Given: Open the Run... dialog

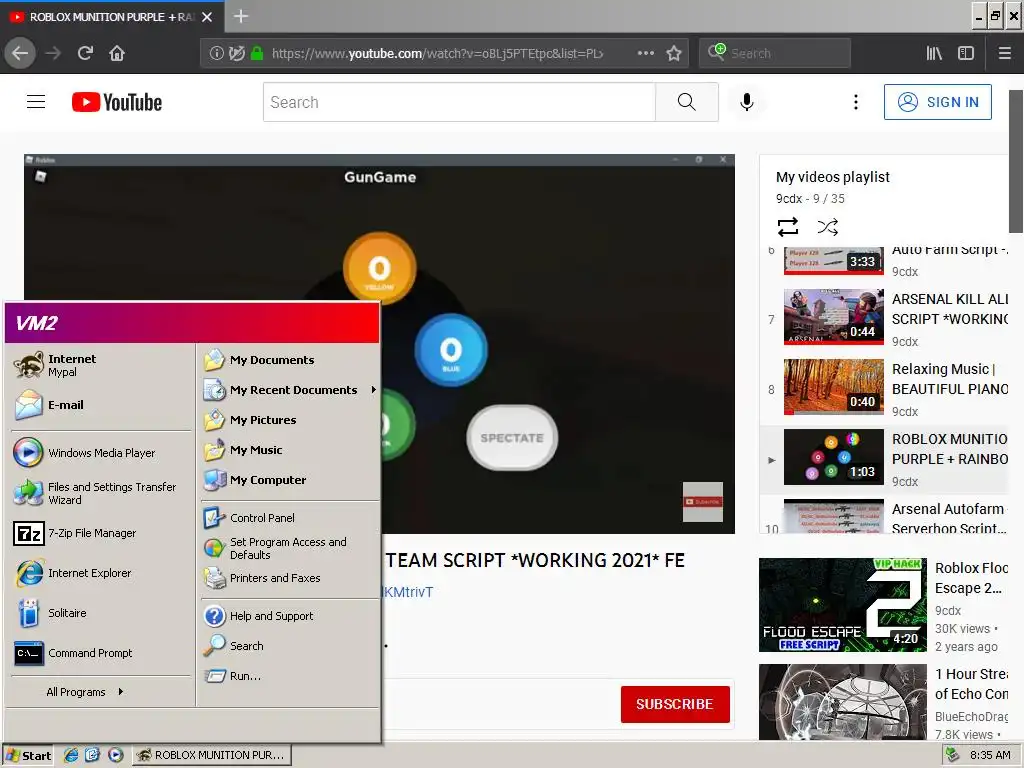Looking at the screenshot, I should click(x=289, y=676).
